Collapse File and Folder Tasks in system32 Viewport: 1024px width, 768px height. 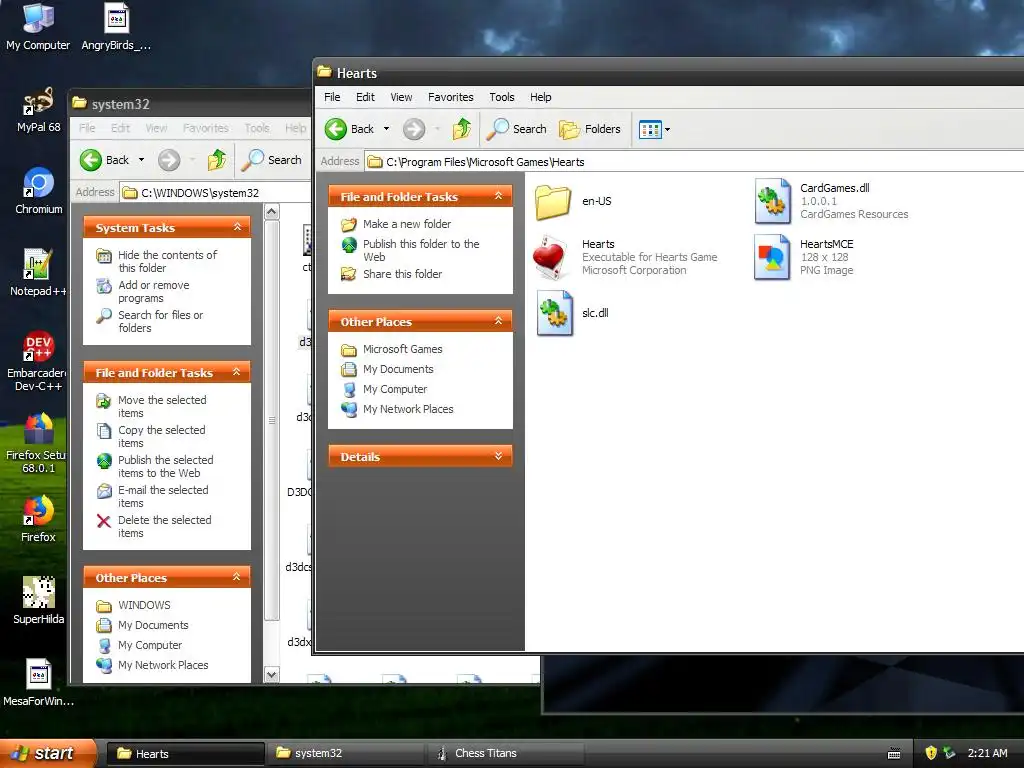pos(236,372)
